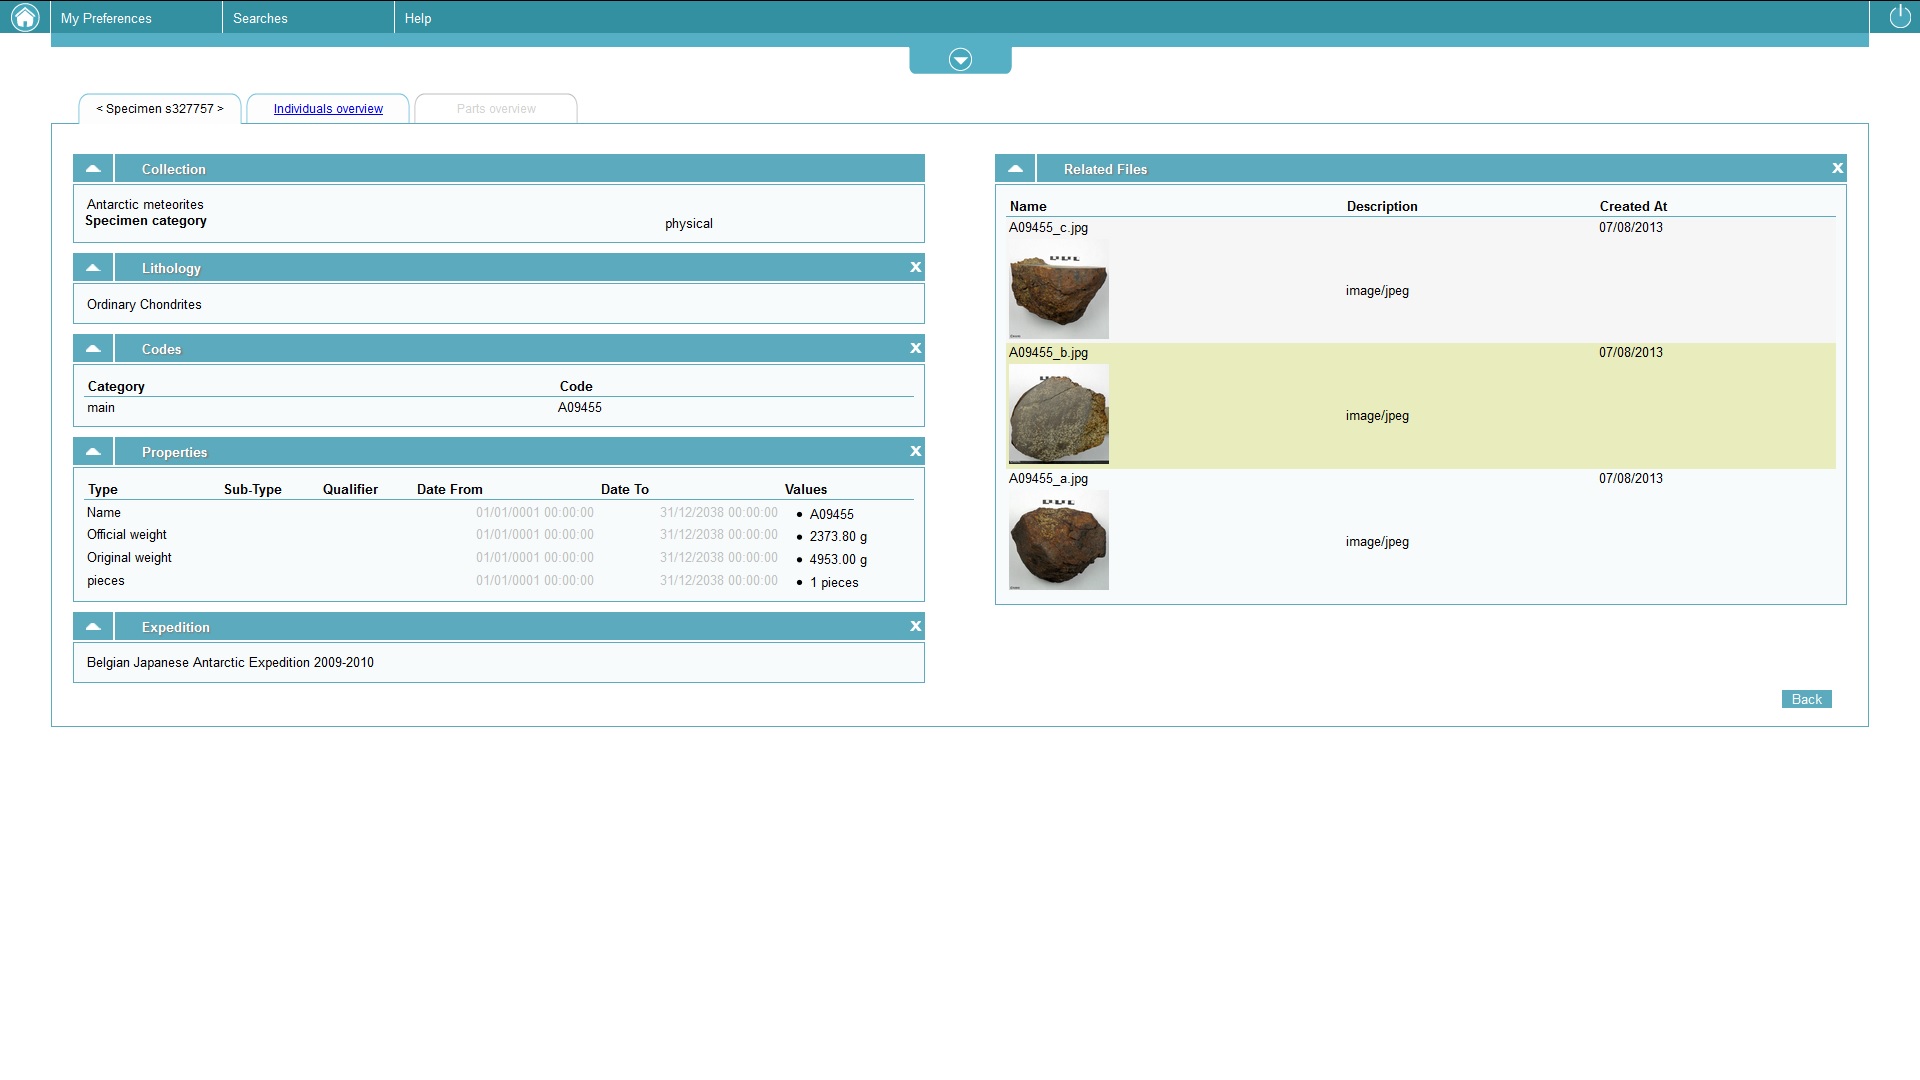Expand the top dropdown arrow panel
Viewport: 1920px width, 1080px height.
click(x=960, y=60)
